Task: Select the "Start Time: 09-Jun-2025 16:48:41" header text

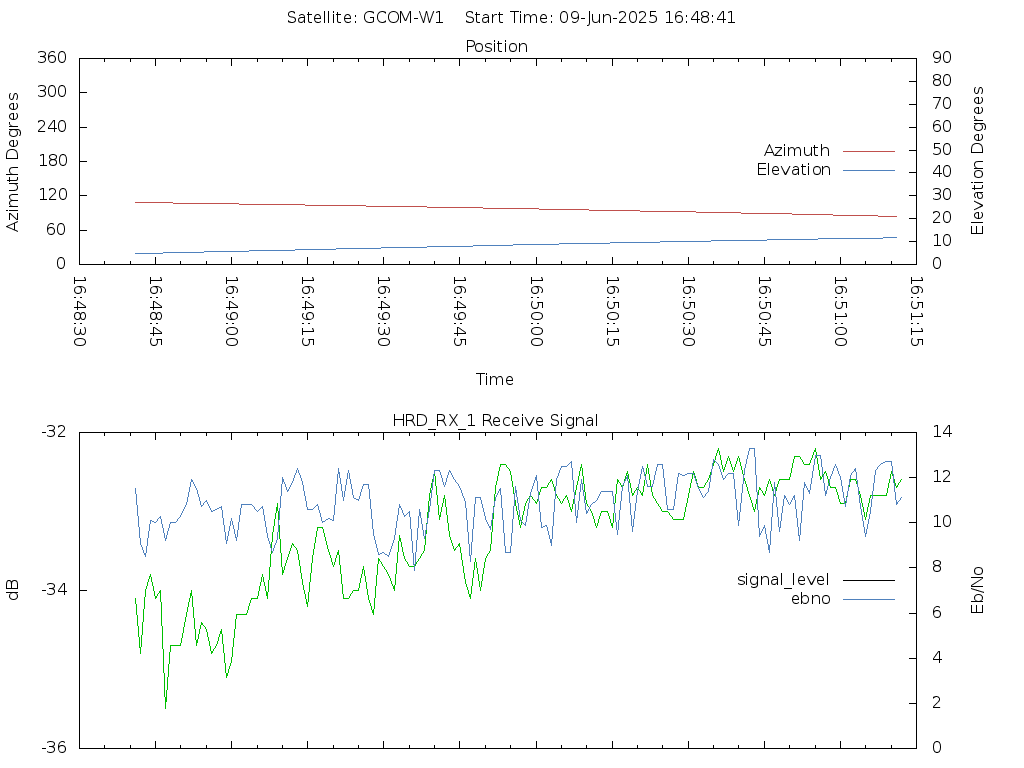Action: pyautogui.click(x=600, y=18)
